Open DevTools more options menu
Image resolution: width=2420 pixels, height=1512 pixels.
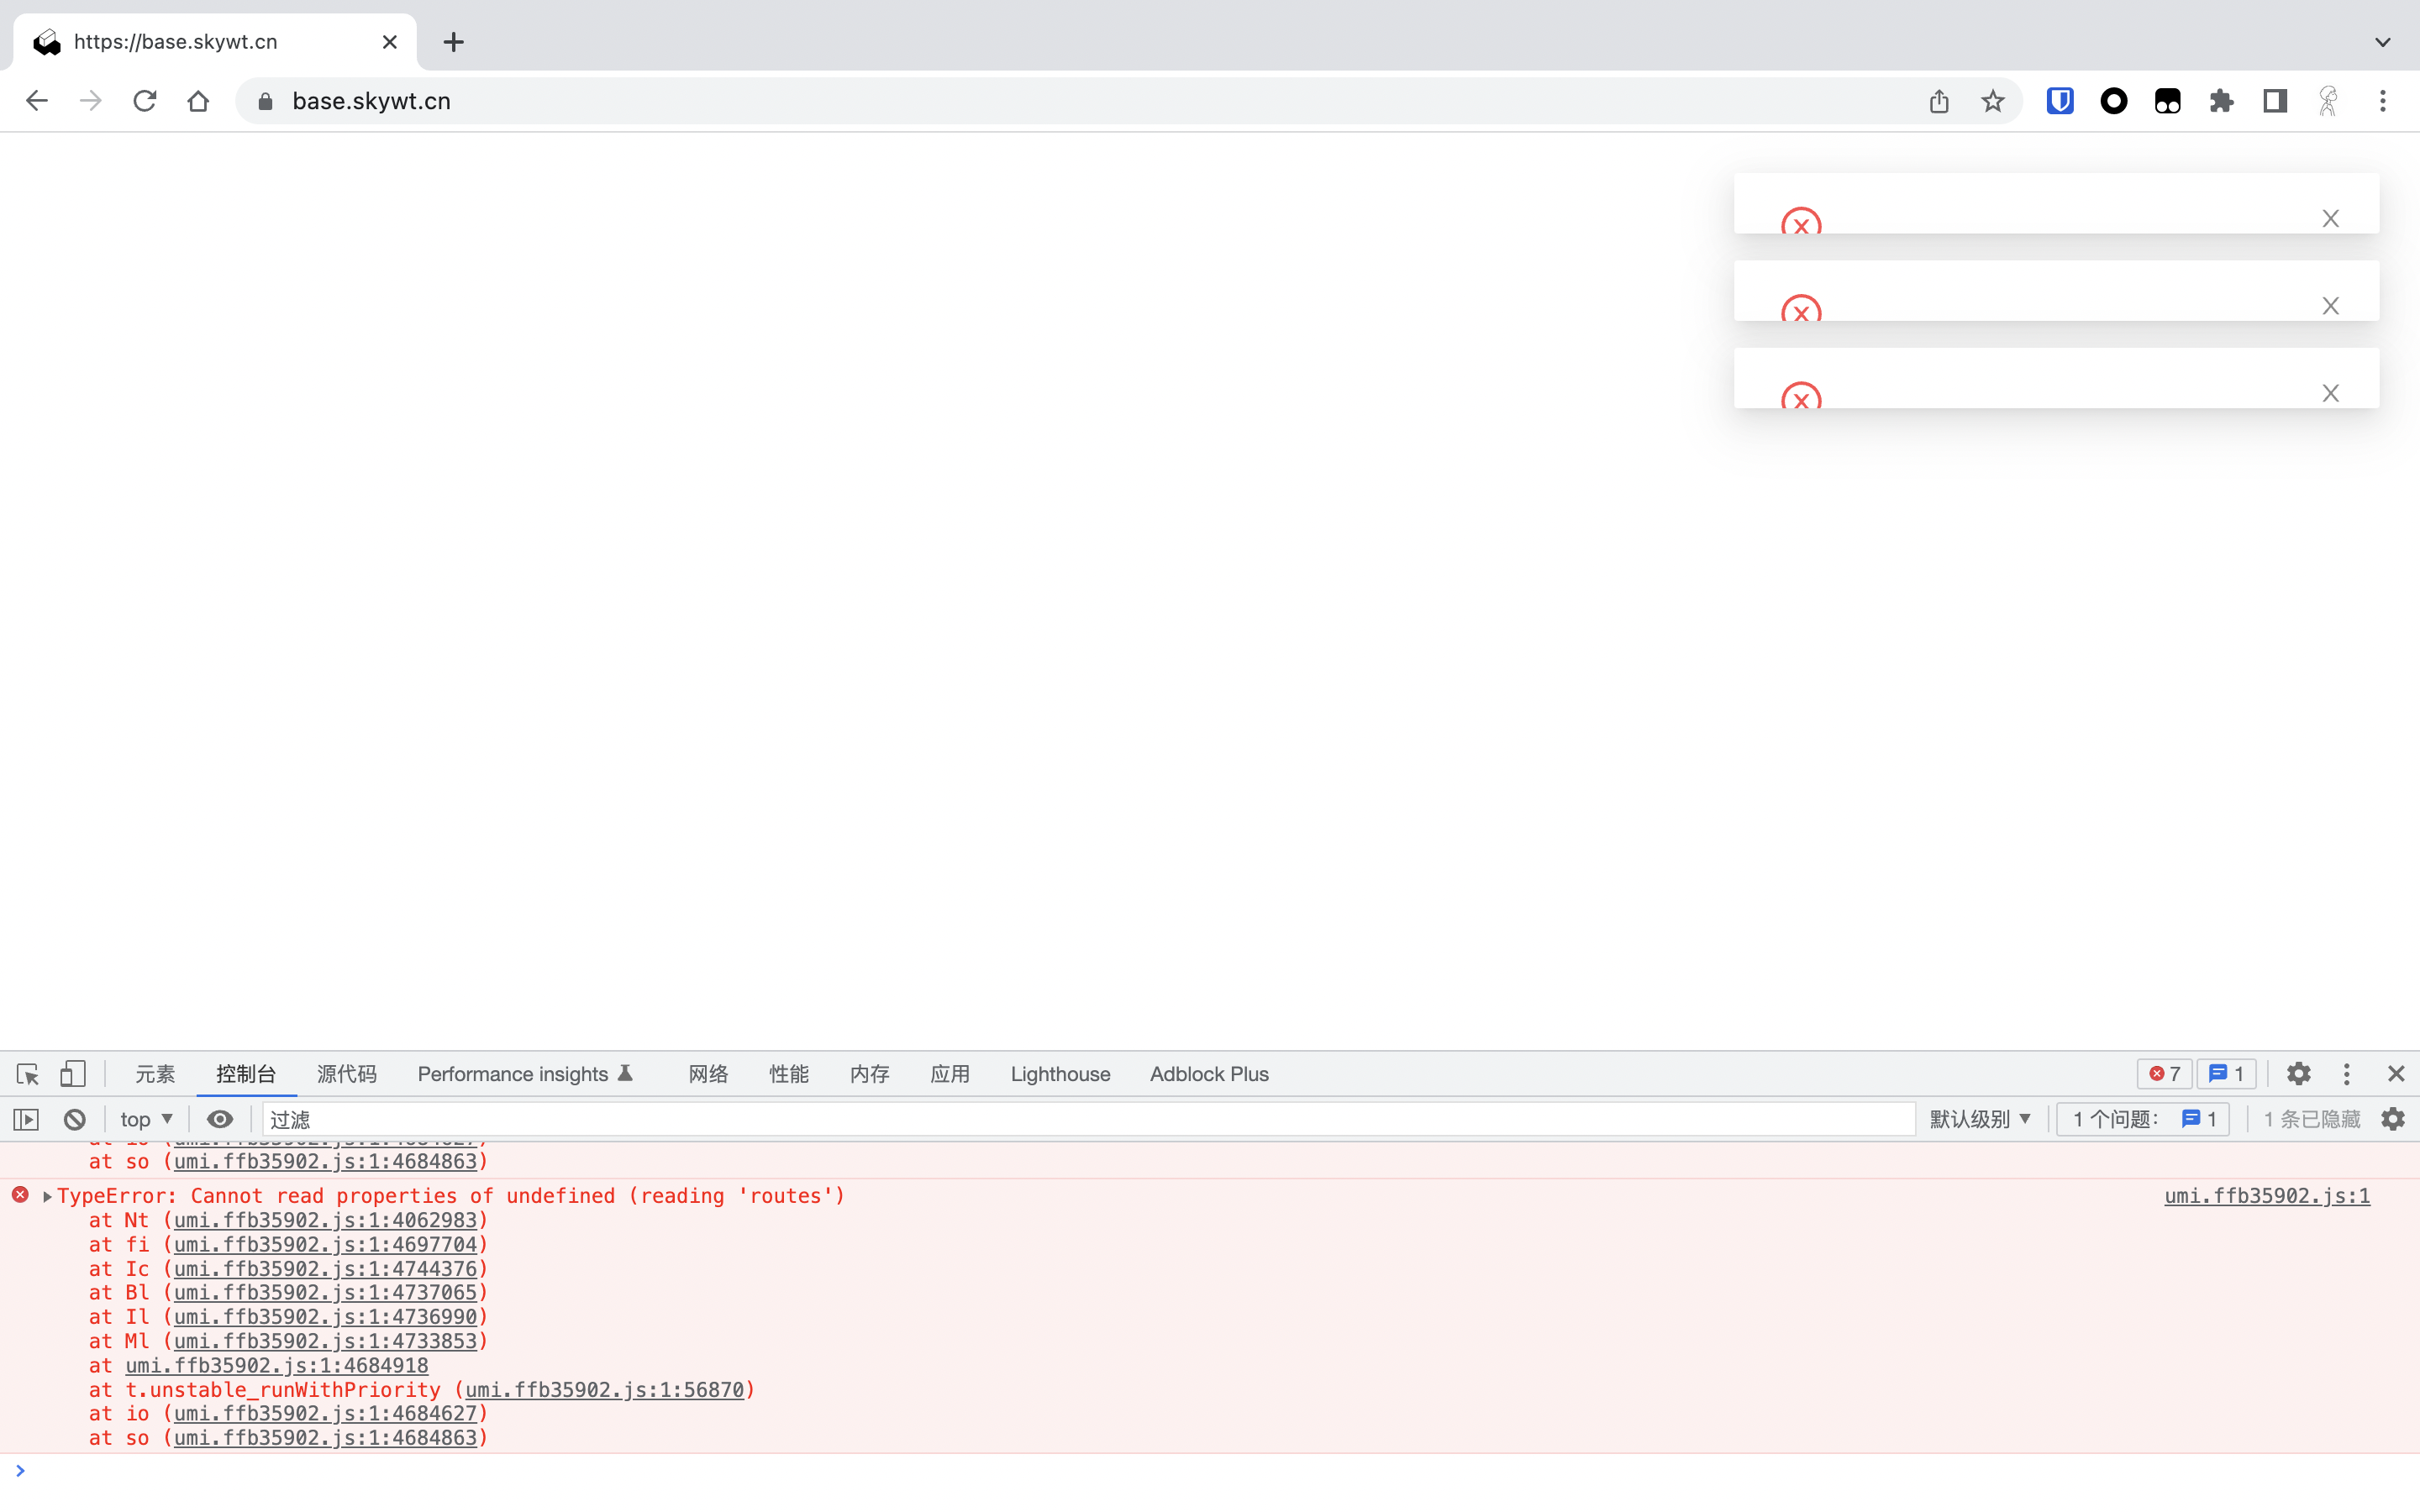coord(2347,1074)
